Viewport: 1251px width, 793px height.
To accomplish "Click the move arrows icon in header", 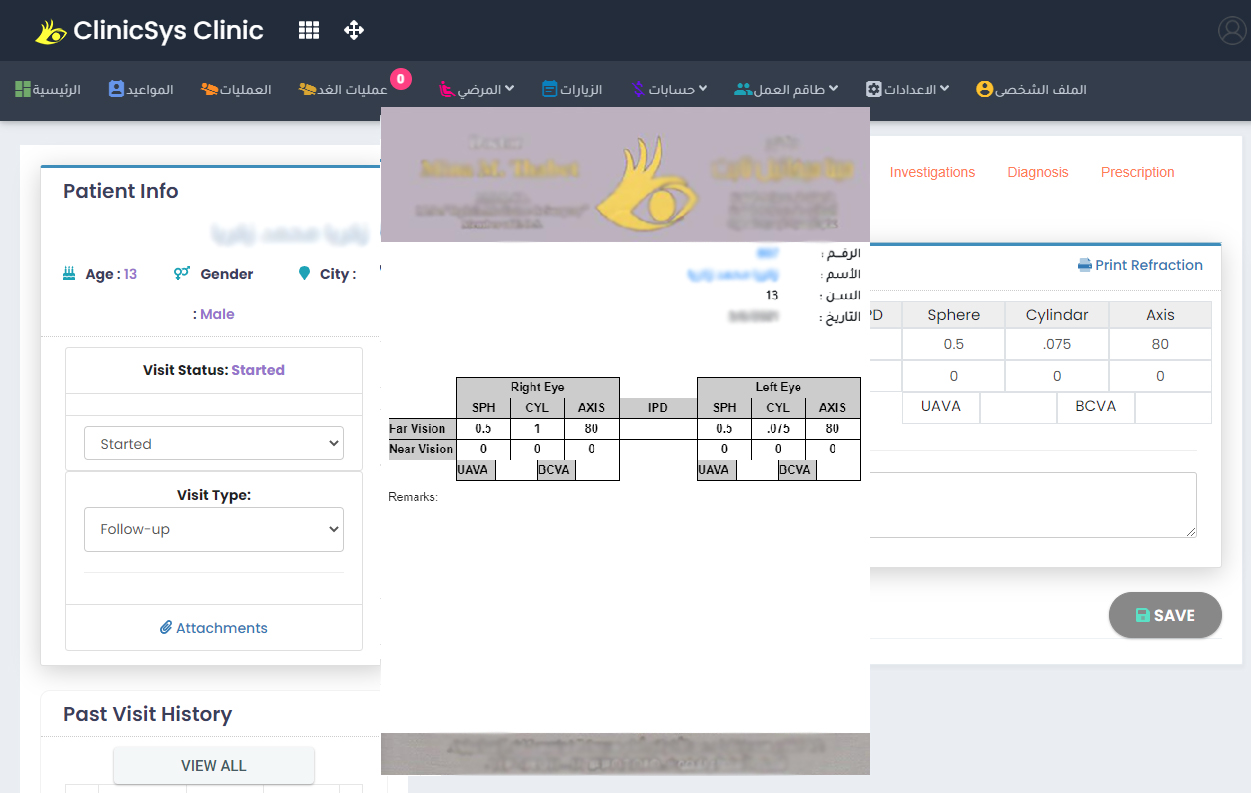I will pos(354,30).
